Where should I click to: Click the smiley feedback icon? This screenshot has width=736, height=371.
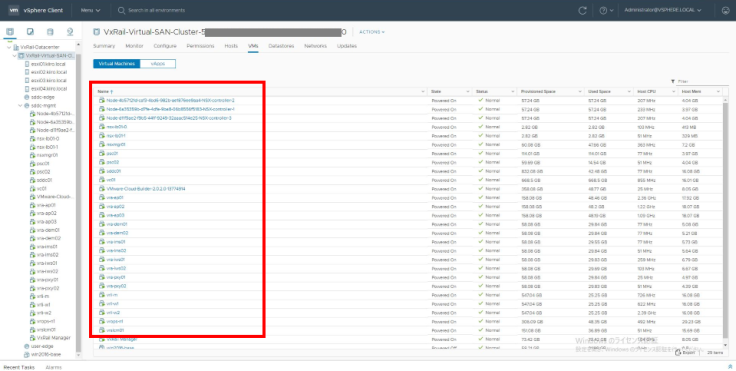[725, 10]
